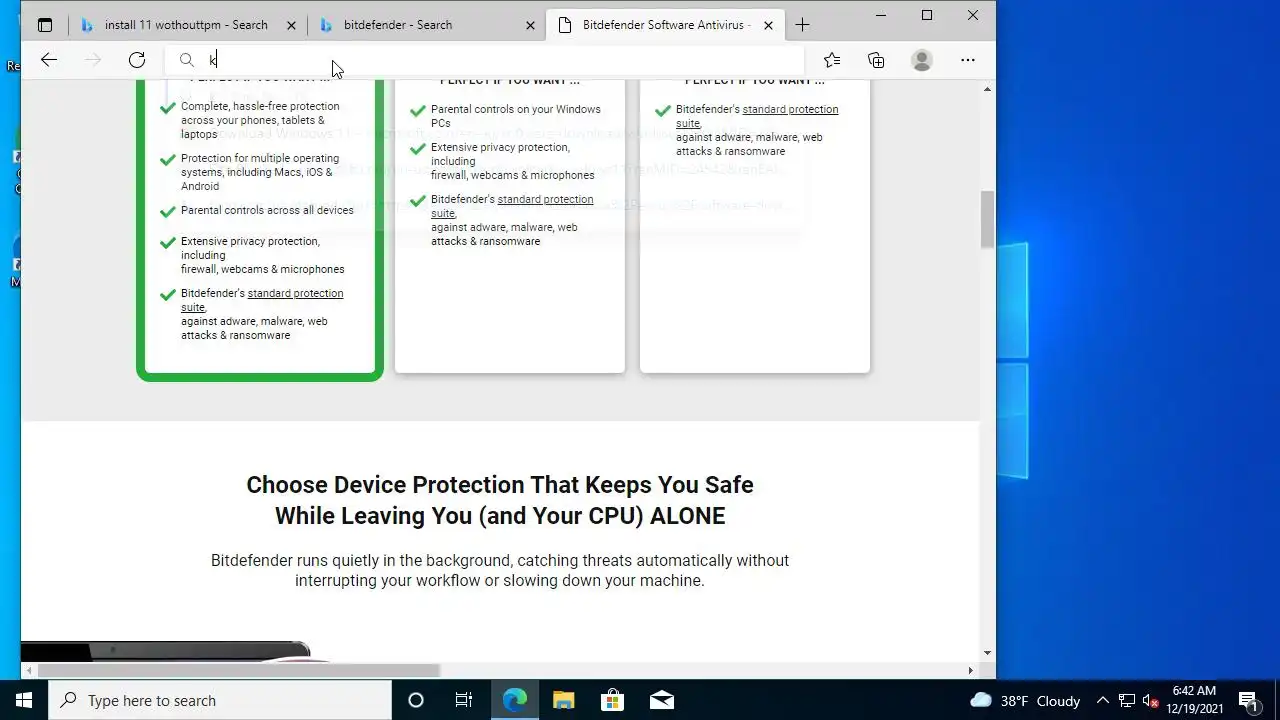Click the vertical scrollbar thumb of the page
The width and height of the screenshot is (1280, 720).
click(x=987, y=218)
